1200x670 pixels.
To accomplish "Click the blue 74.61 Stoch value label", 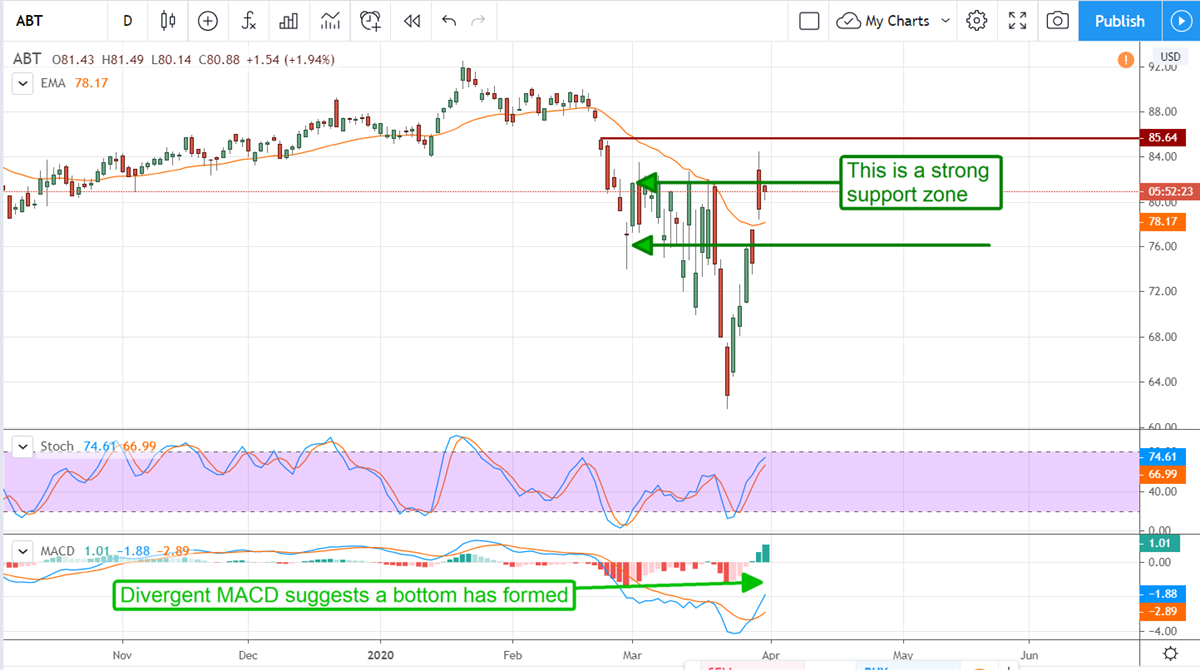I will [x=1164, y=455].
